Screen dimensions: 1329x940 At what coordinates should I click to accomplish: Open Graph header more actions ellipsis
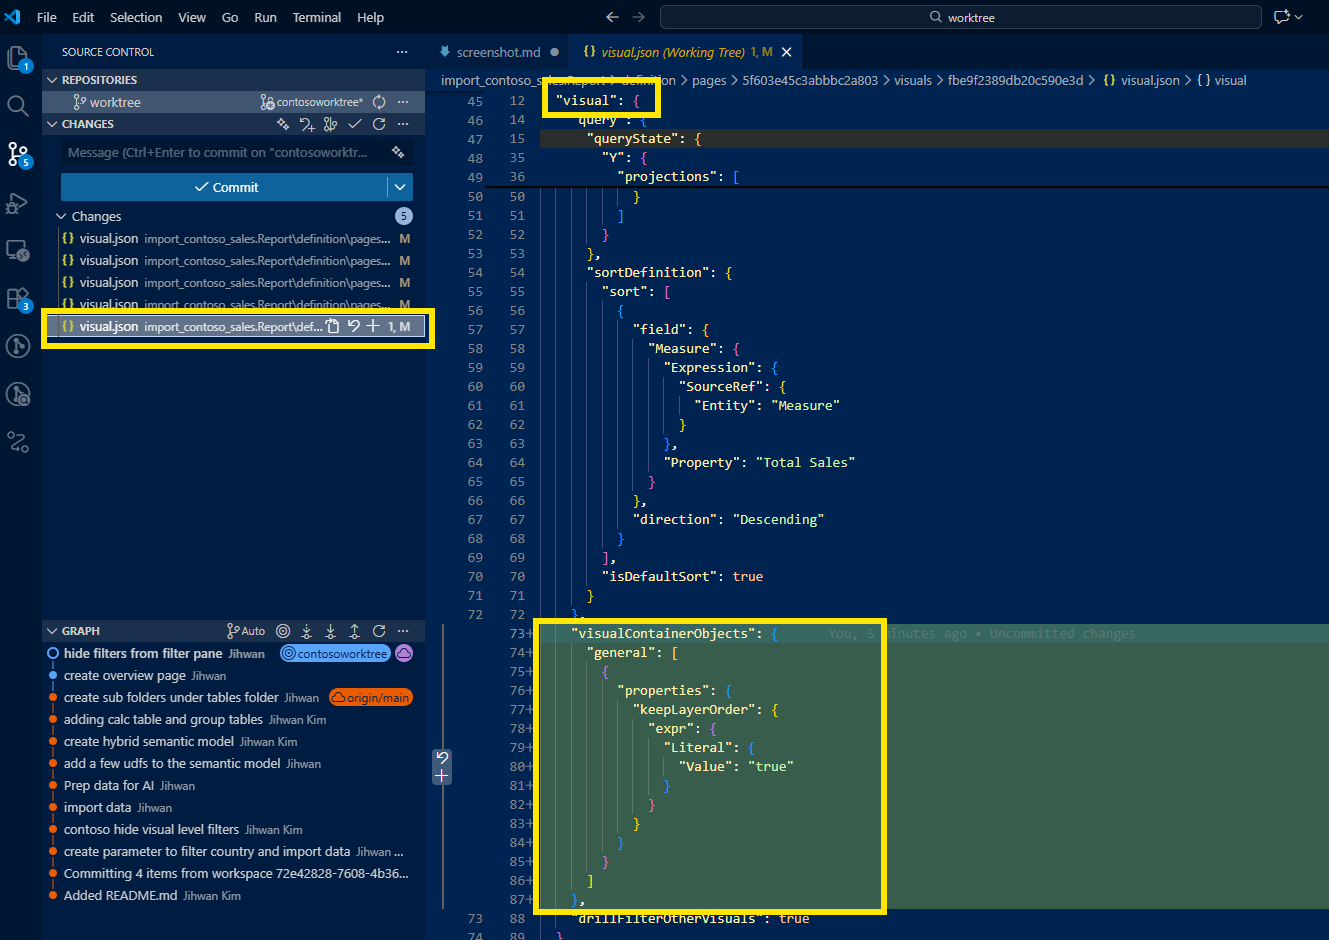click(x=403, y=631)
